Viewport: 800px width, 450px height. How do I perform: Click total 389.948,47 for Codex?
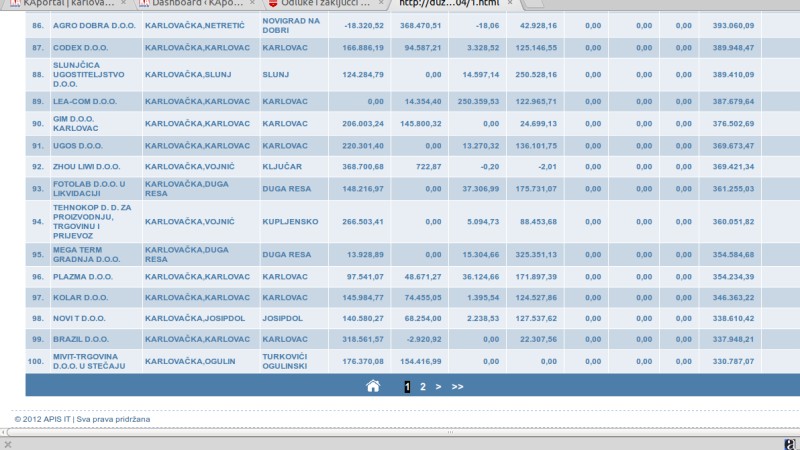click(733, 48)
